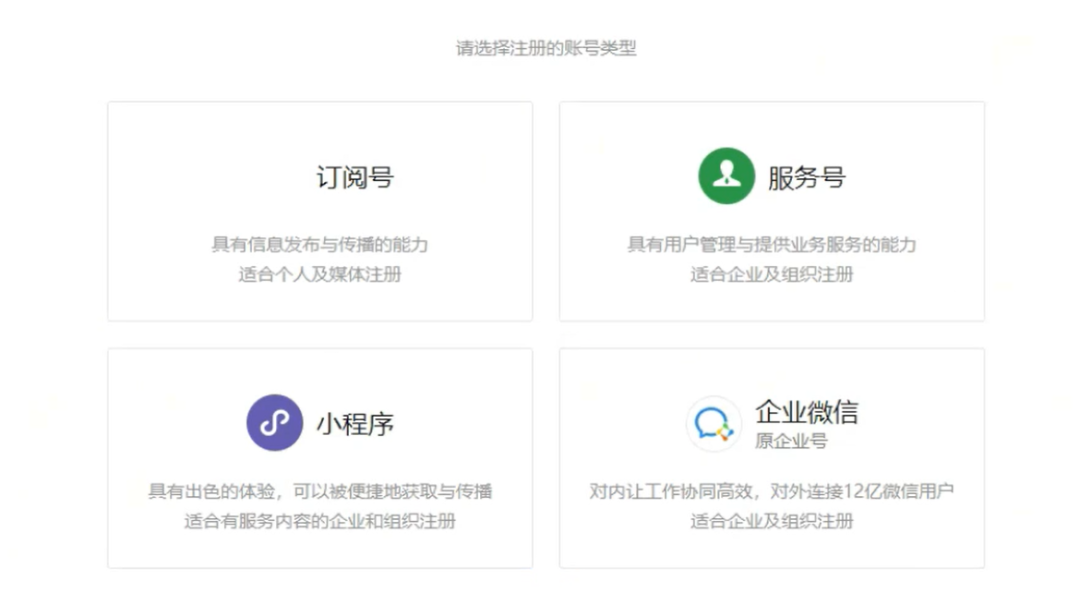The image size is (1080, 593).
Task: Click the 原企业号 subtitle text
Action: (x=791, y=441)
